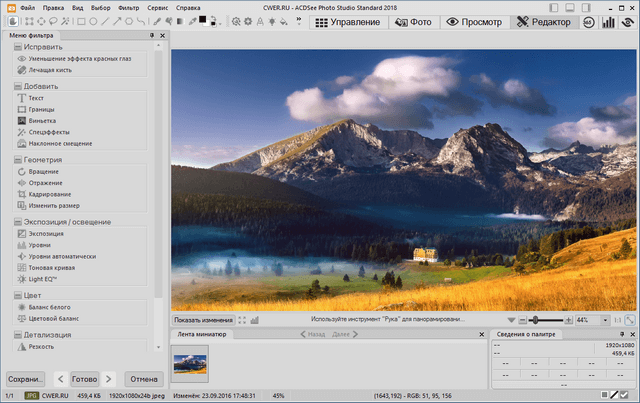Select the arrow drawing tool
Screen dimensions: 640x403
(x=119, y=21)
